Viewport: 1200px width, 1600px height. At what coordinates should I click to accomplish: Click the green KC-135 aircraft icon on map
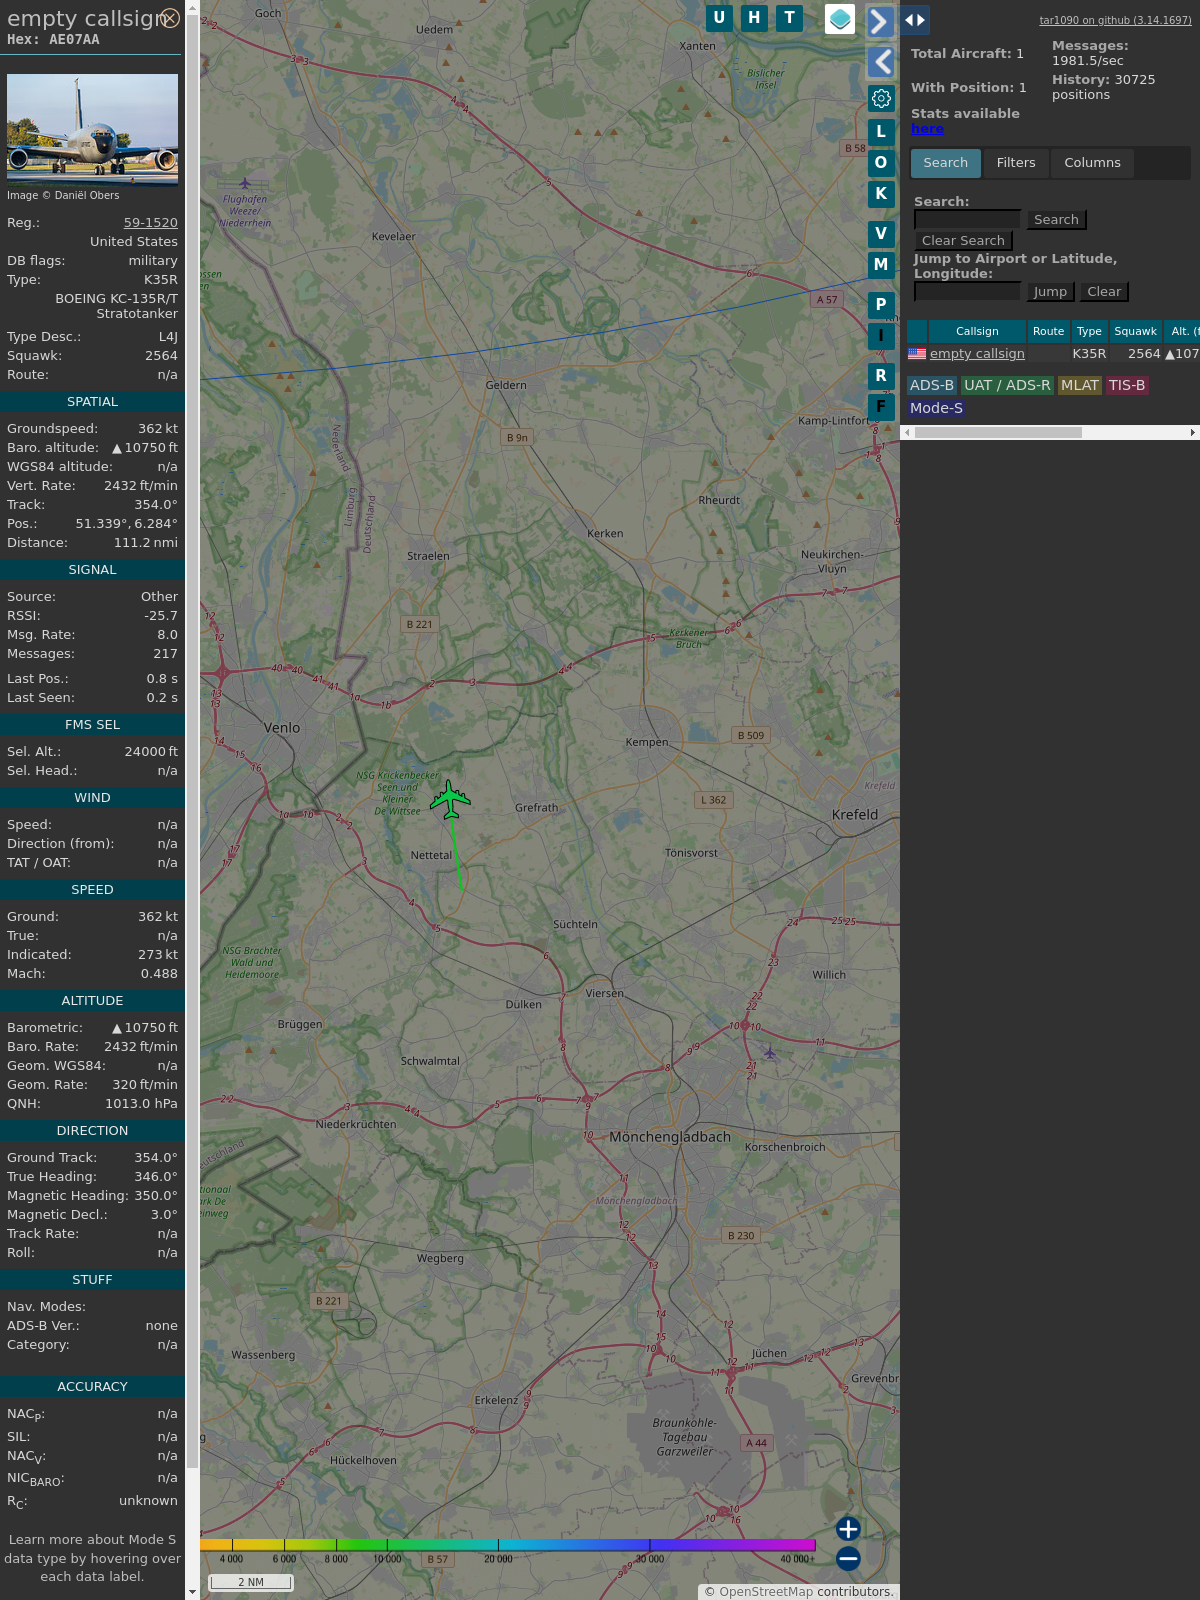pos(450,799)
